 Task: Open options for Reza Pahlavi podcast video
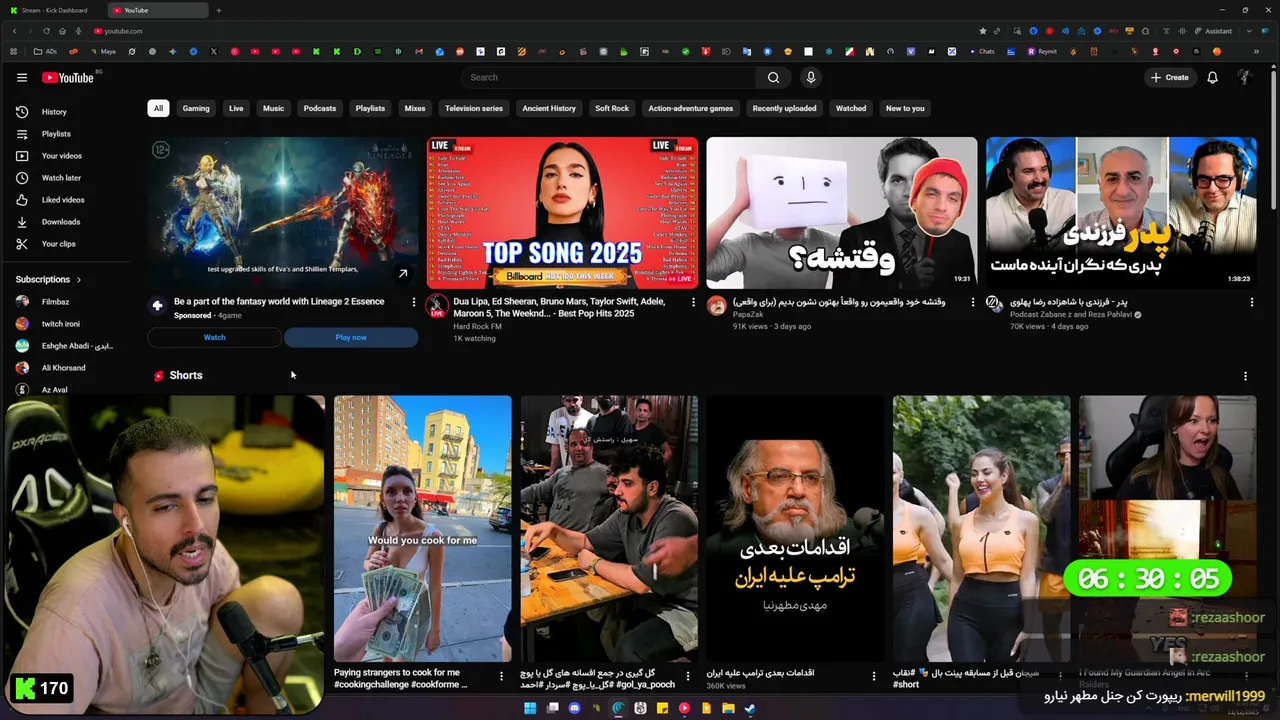(x=1251, y=302)
